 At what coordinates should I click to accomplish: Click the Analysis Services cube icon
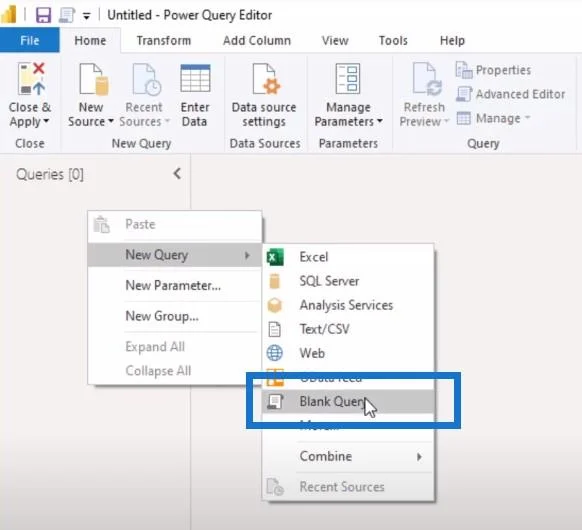[x=275, y=305]
